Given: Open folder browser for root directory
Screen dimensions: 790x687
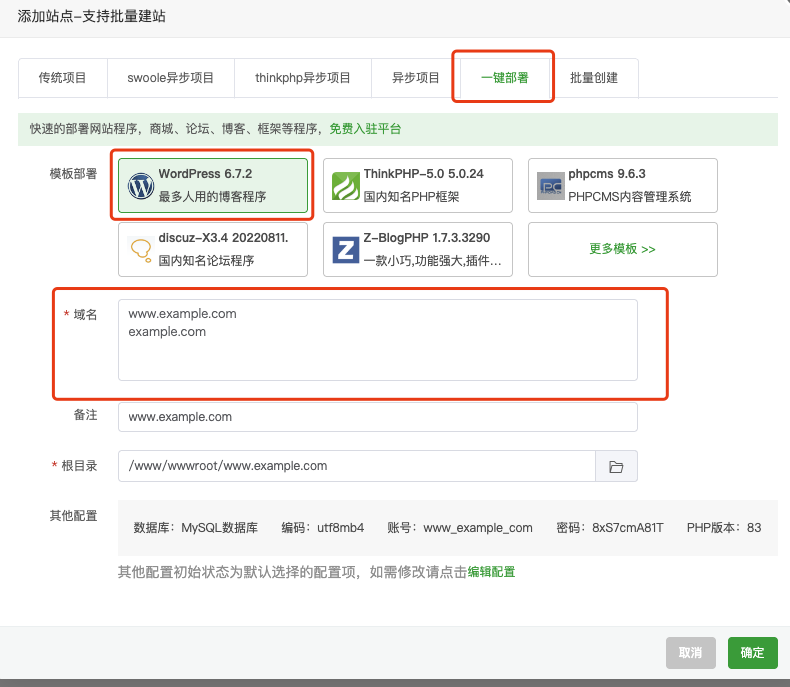Looking at the screenshot, I should point(616,466).
